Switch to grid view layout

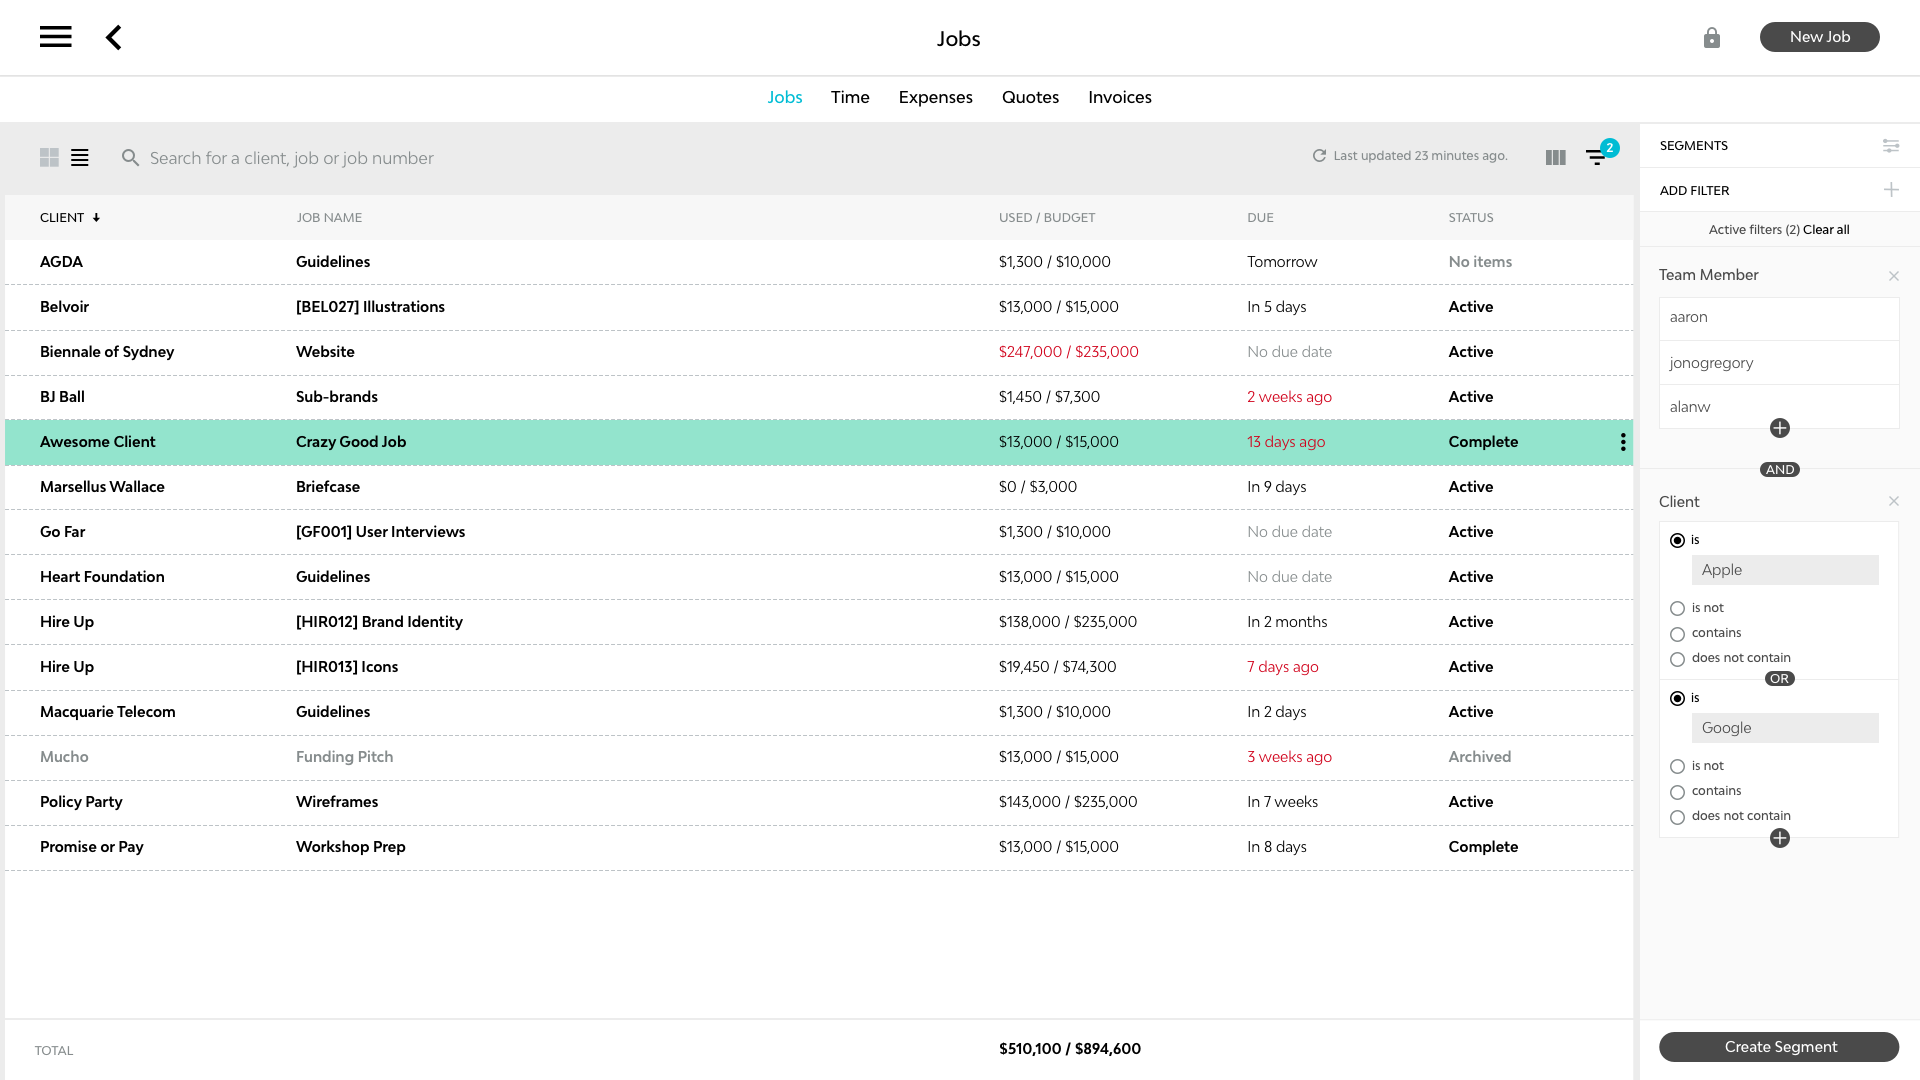[x=49, y=158]
